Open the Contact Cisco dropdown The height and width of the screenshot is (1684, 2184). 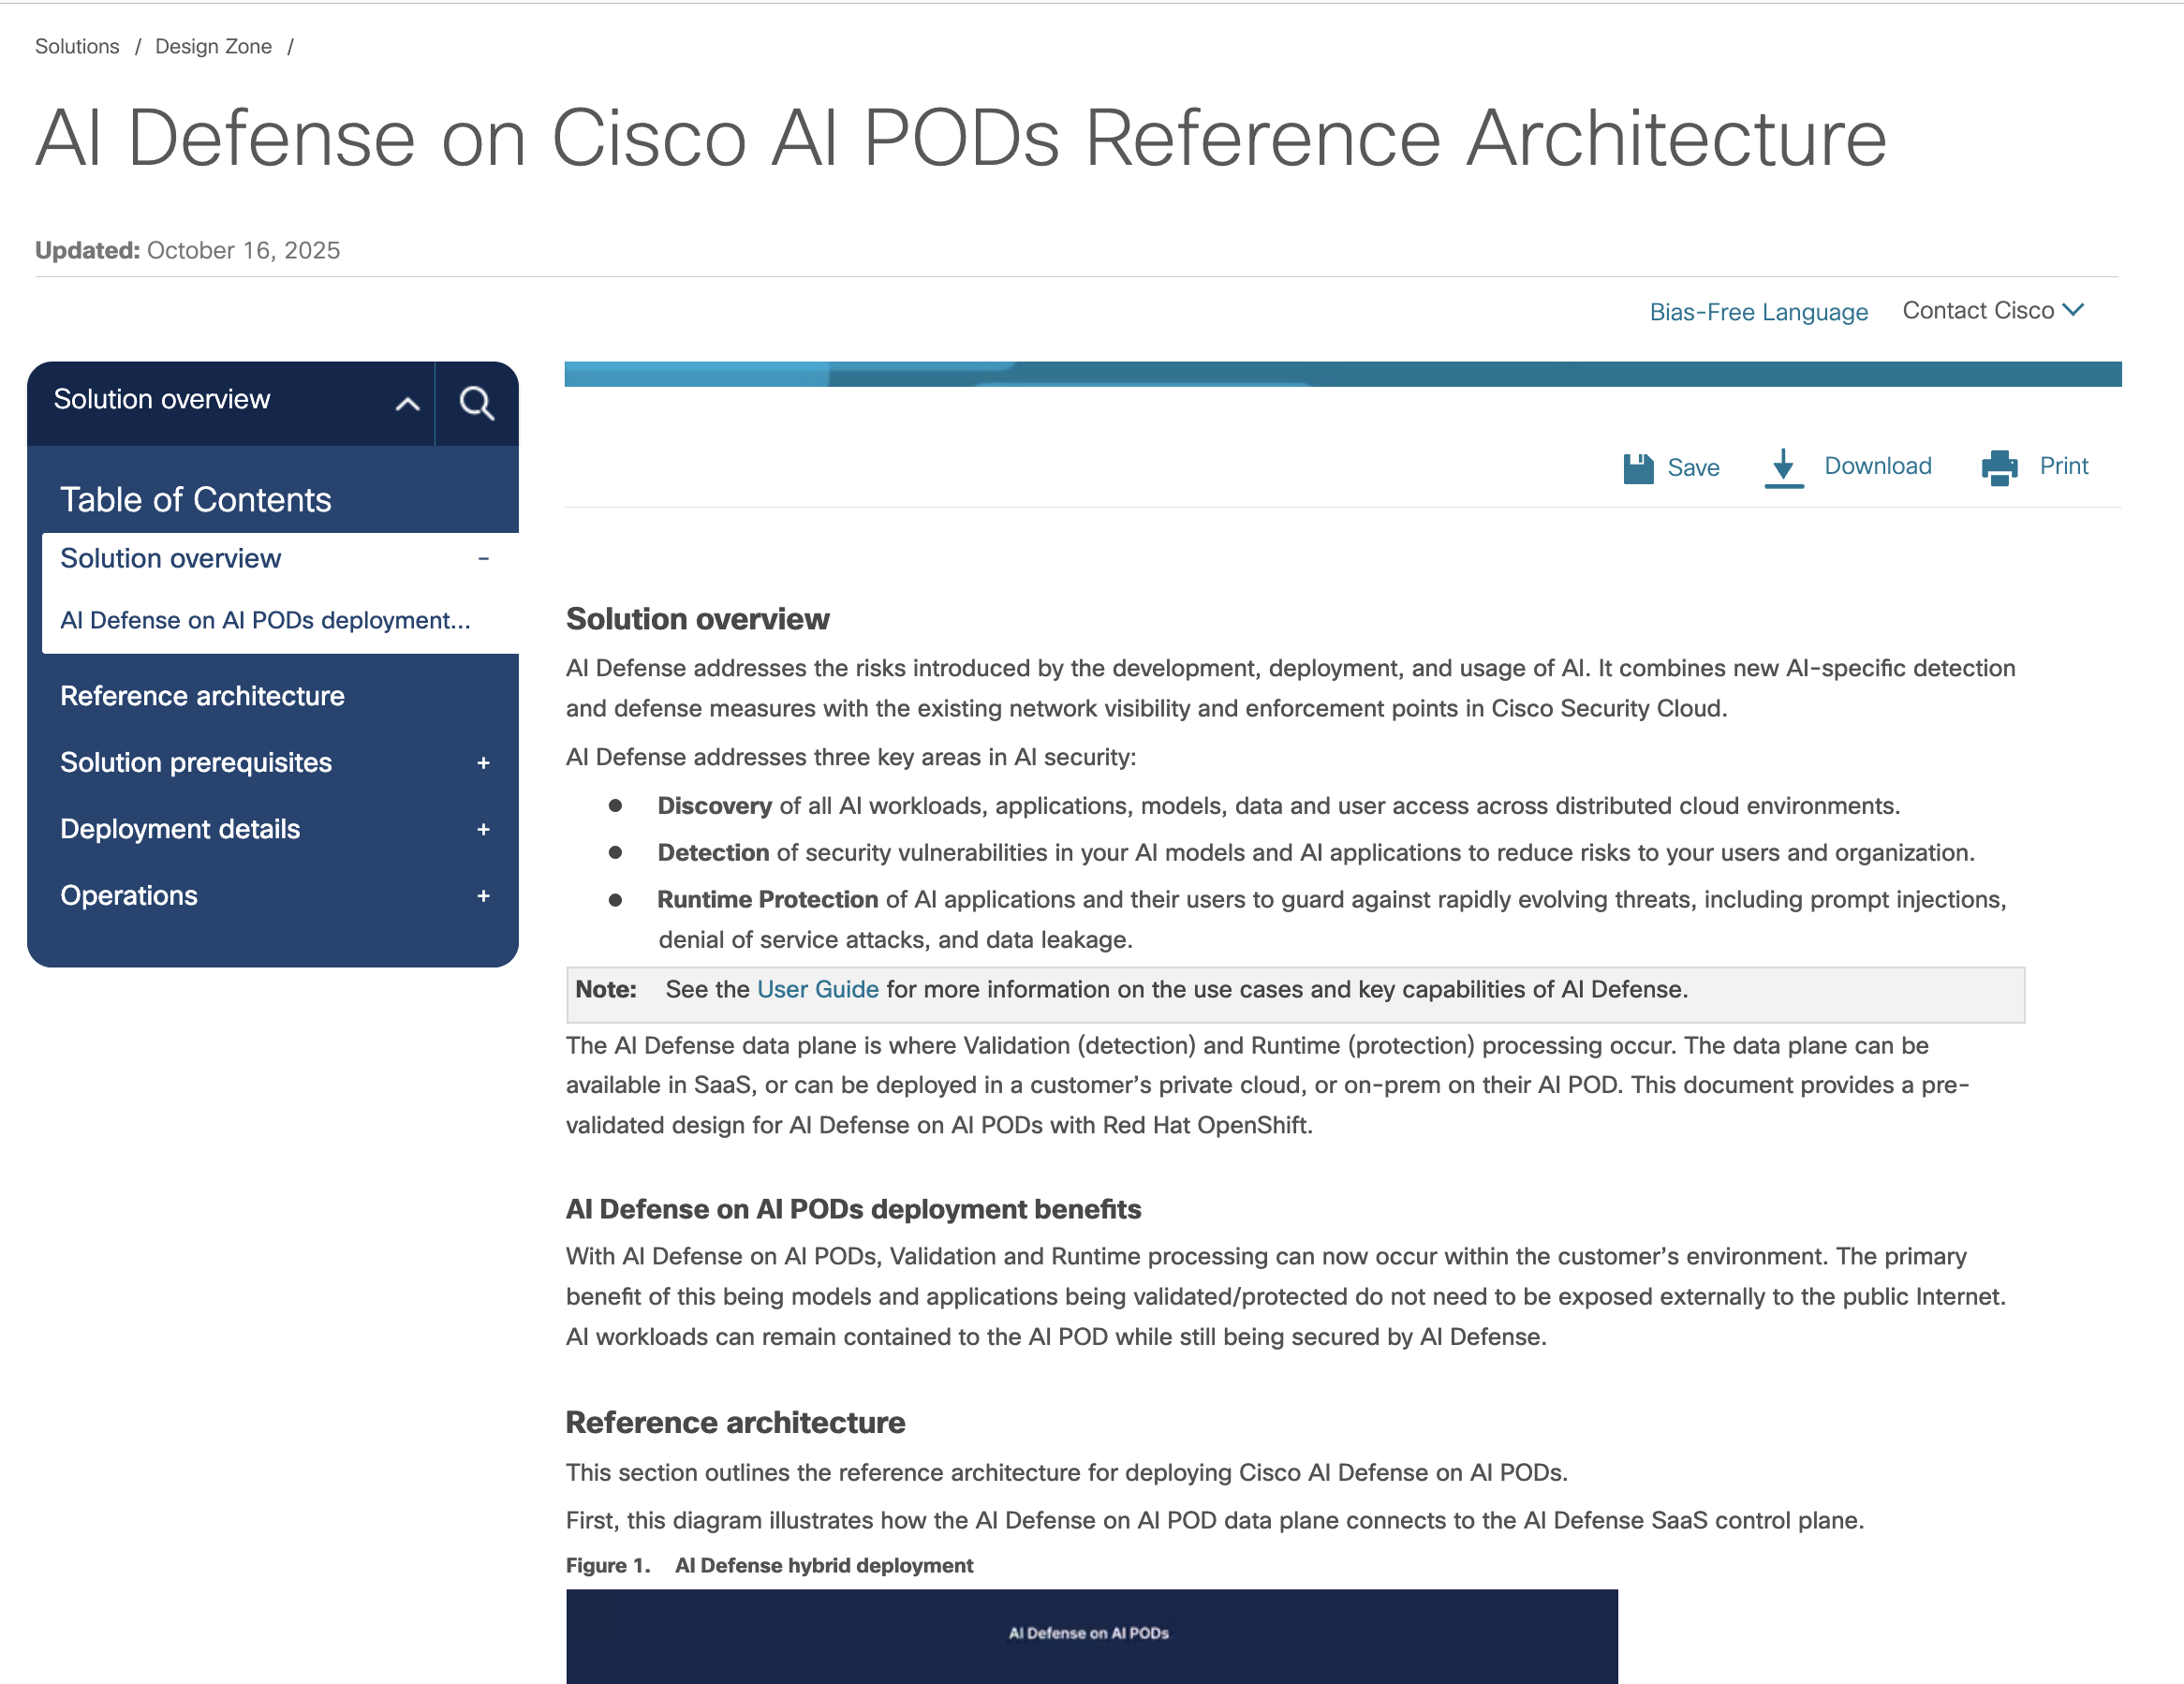pyautogui.click(x=1992, y=310)
